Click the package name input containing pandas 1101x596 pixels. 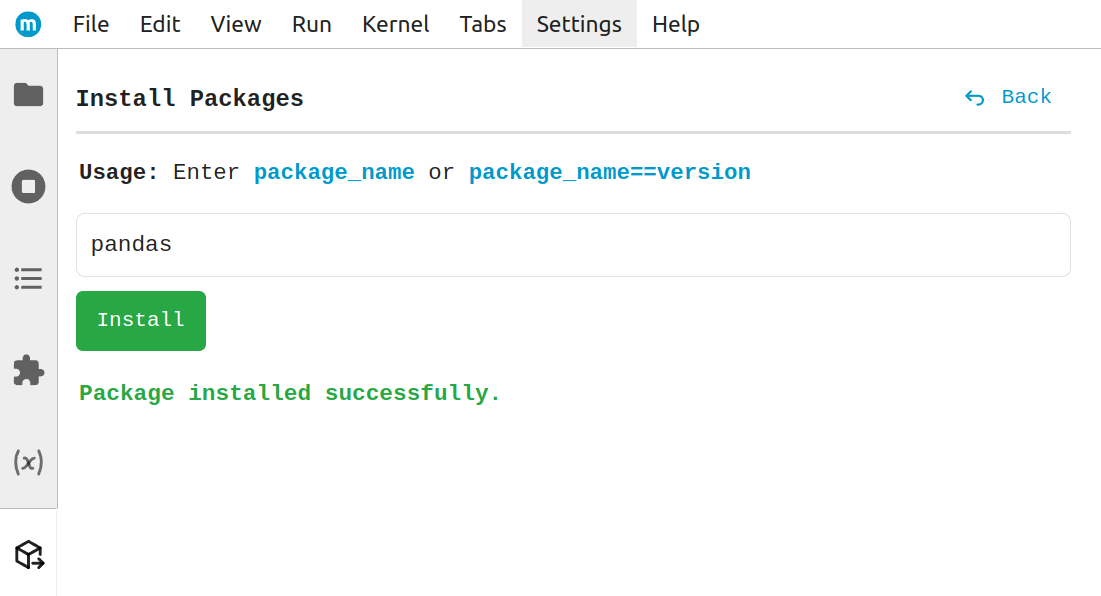(573, 244)
